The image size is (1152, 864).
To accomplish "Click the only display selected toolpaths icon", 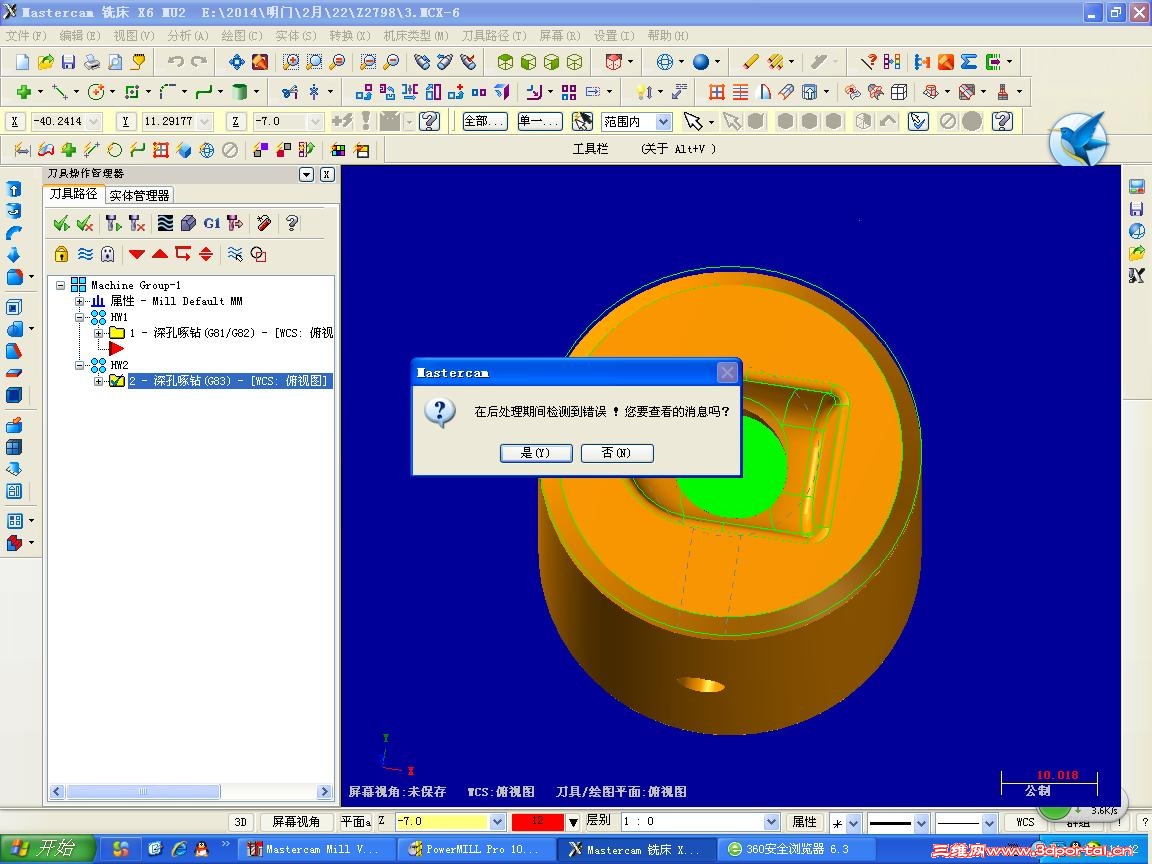I will pyautogui.click(x=235, y=254).
